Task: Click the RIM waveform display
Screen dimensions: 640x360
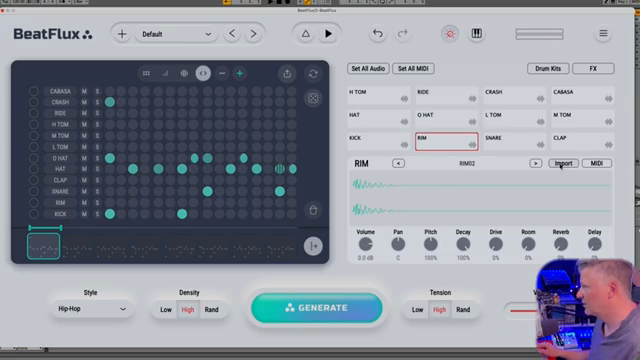Action: pyautogui.click(x=481, y=198)
